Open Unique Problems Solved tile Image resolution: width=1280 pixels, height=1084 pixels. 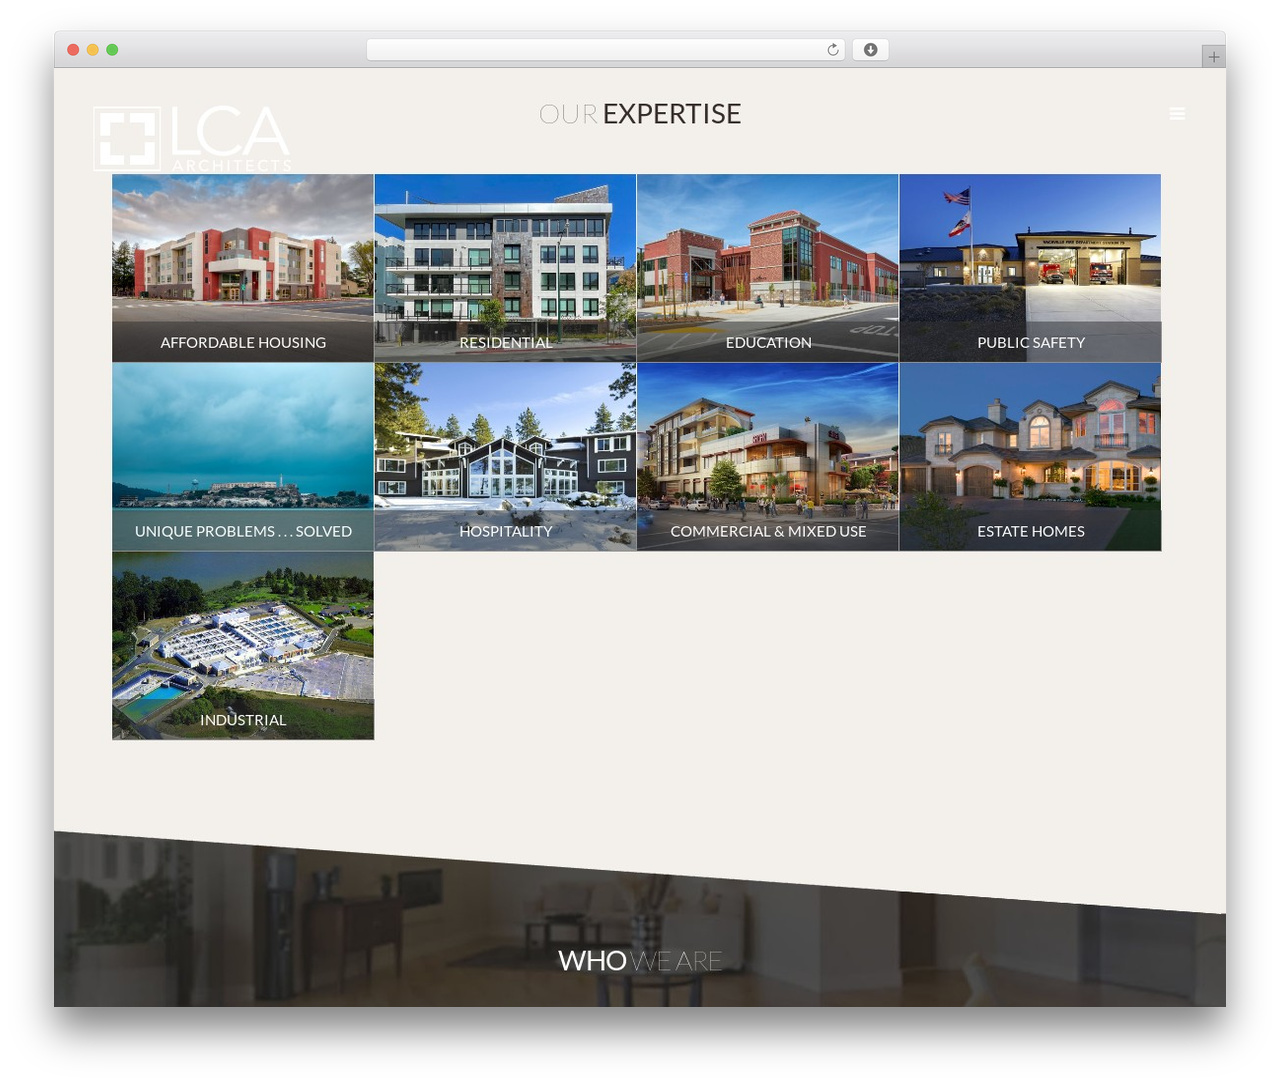coord(243,457)
